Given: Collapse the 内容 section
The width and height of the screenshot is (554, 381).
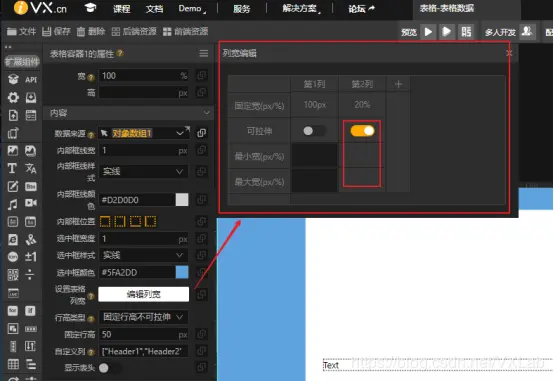Looking at the screenshot, I should (x=207, y=113).
